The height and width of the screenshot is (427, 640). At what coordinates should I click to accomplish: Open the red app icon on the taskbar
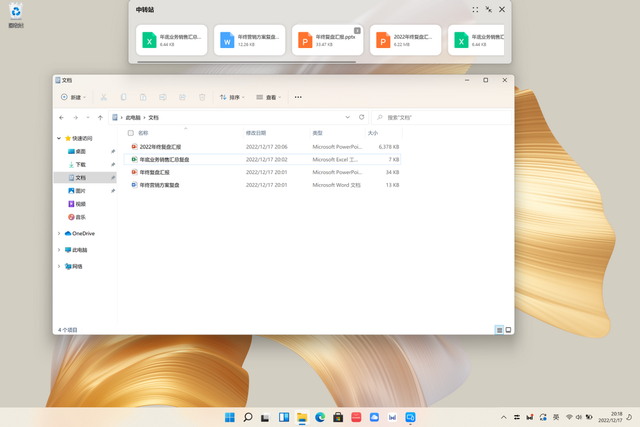[356, 417]
